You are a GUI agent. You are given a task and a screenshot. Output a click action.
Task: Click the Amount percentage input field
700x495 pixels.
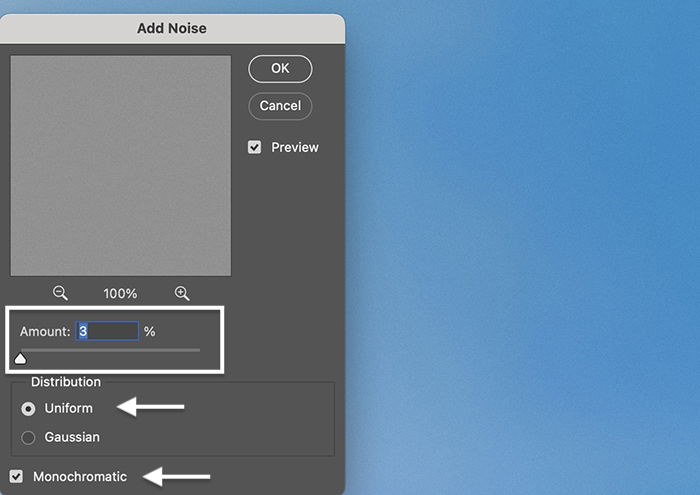(x=107, y=331)
